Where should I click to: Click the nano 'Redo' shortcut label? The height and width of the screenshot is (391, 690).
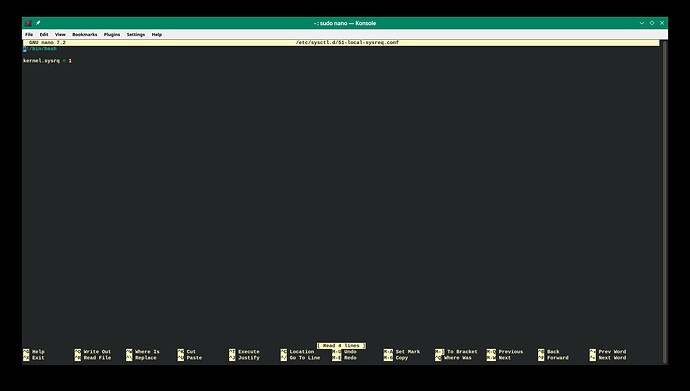point(350,358)
